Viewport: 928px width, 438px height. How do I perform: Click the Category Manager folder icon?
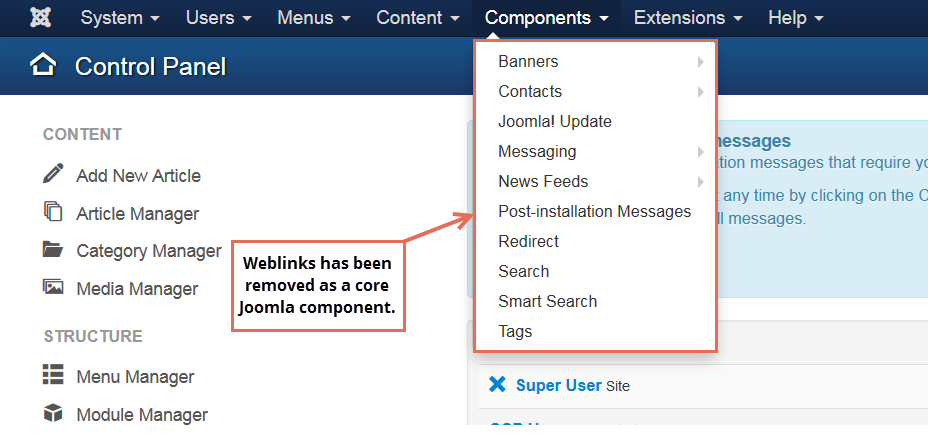click(x=53, y=249)
